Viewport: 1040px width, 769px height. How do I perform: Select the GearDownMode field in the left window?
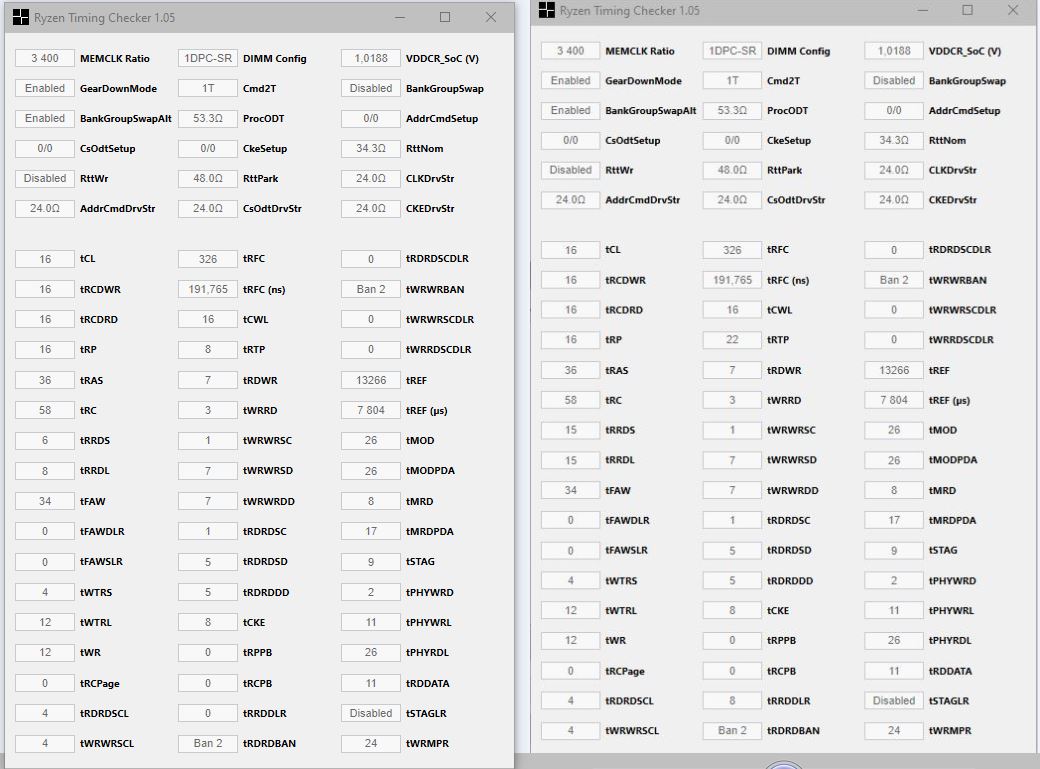coord(45,88)
